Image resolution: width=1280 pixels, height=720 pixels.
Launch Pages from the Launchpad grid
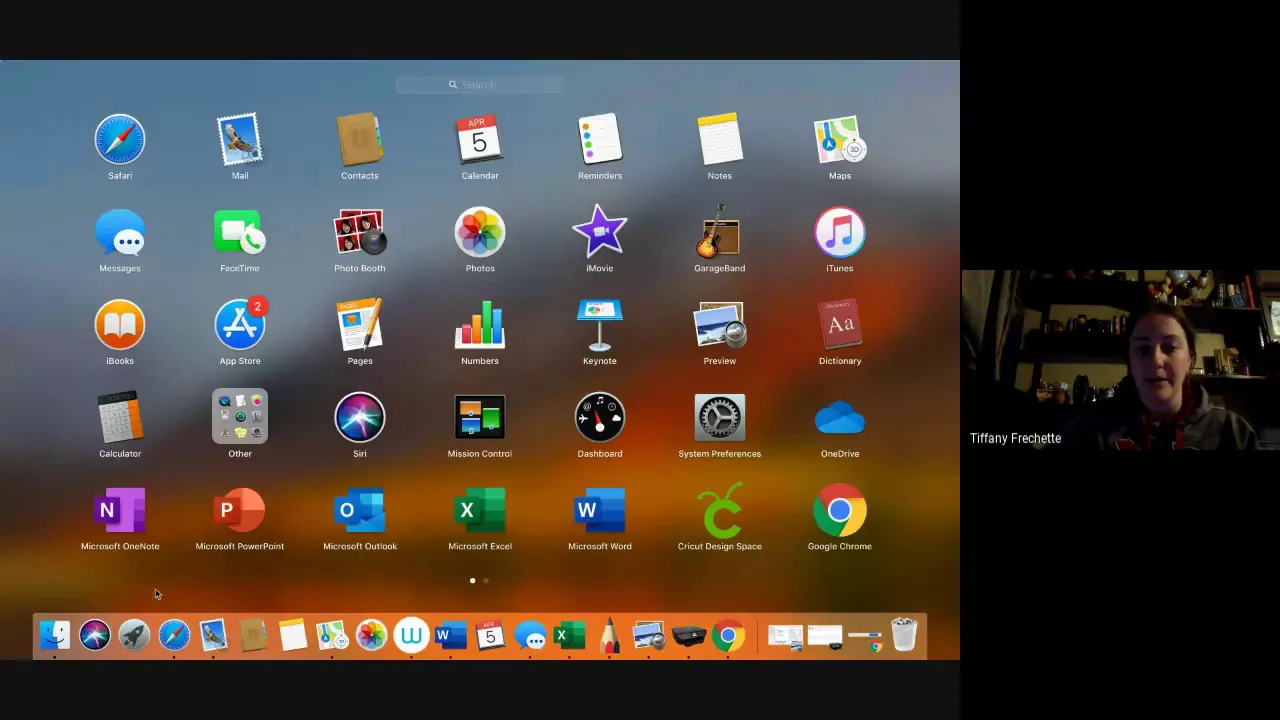360,326
